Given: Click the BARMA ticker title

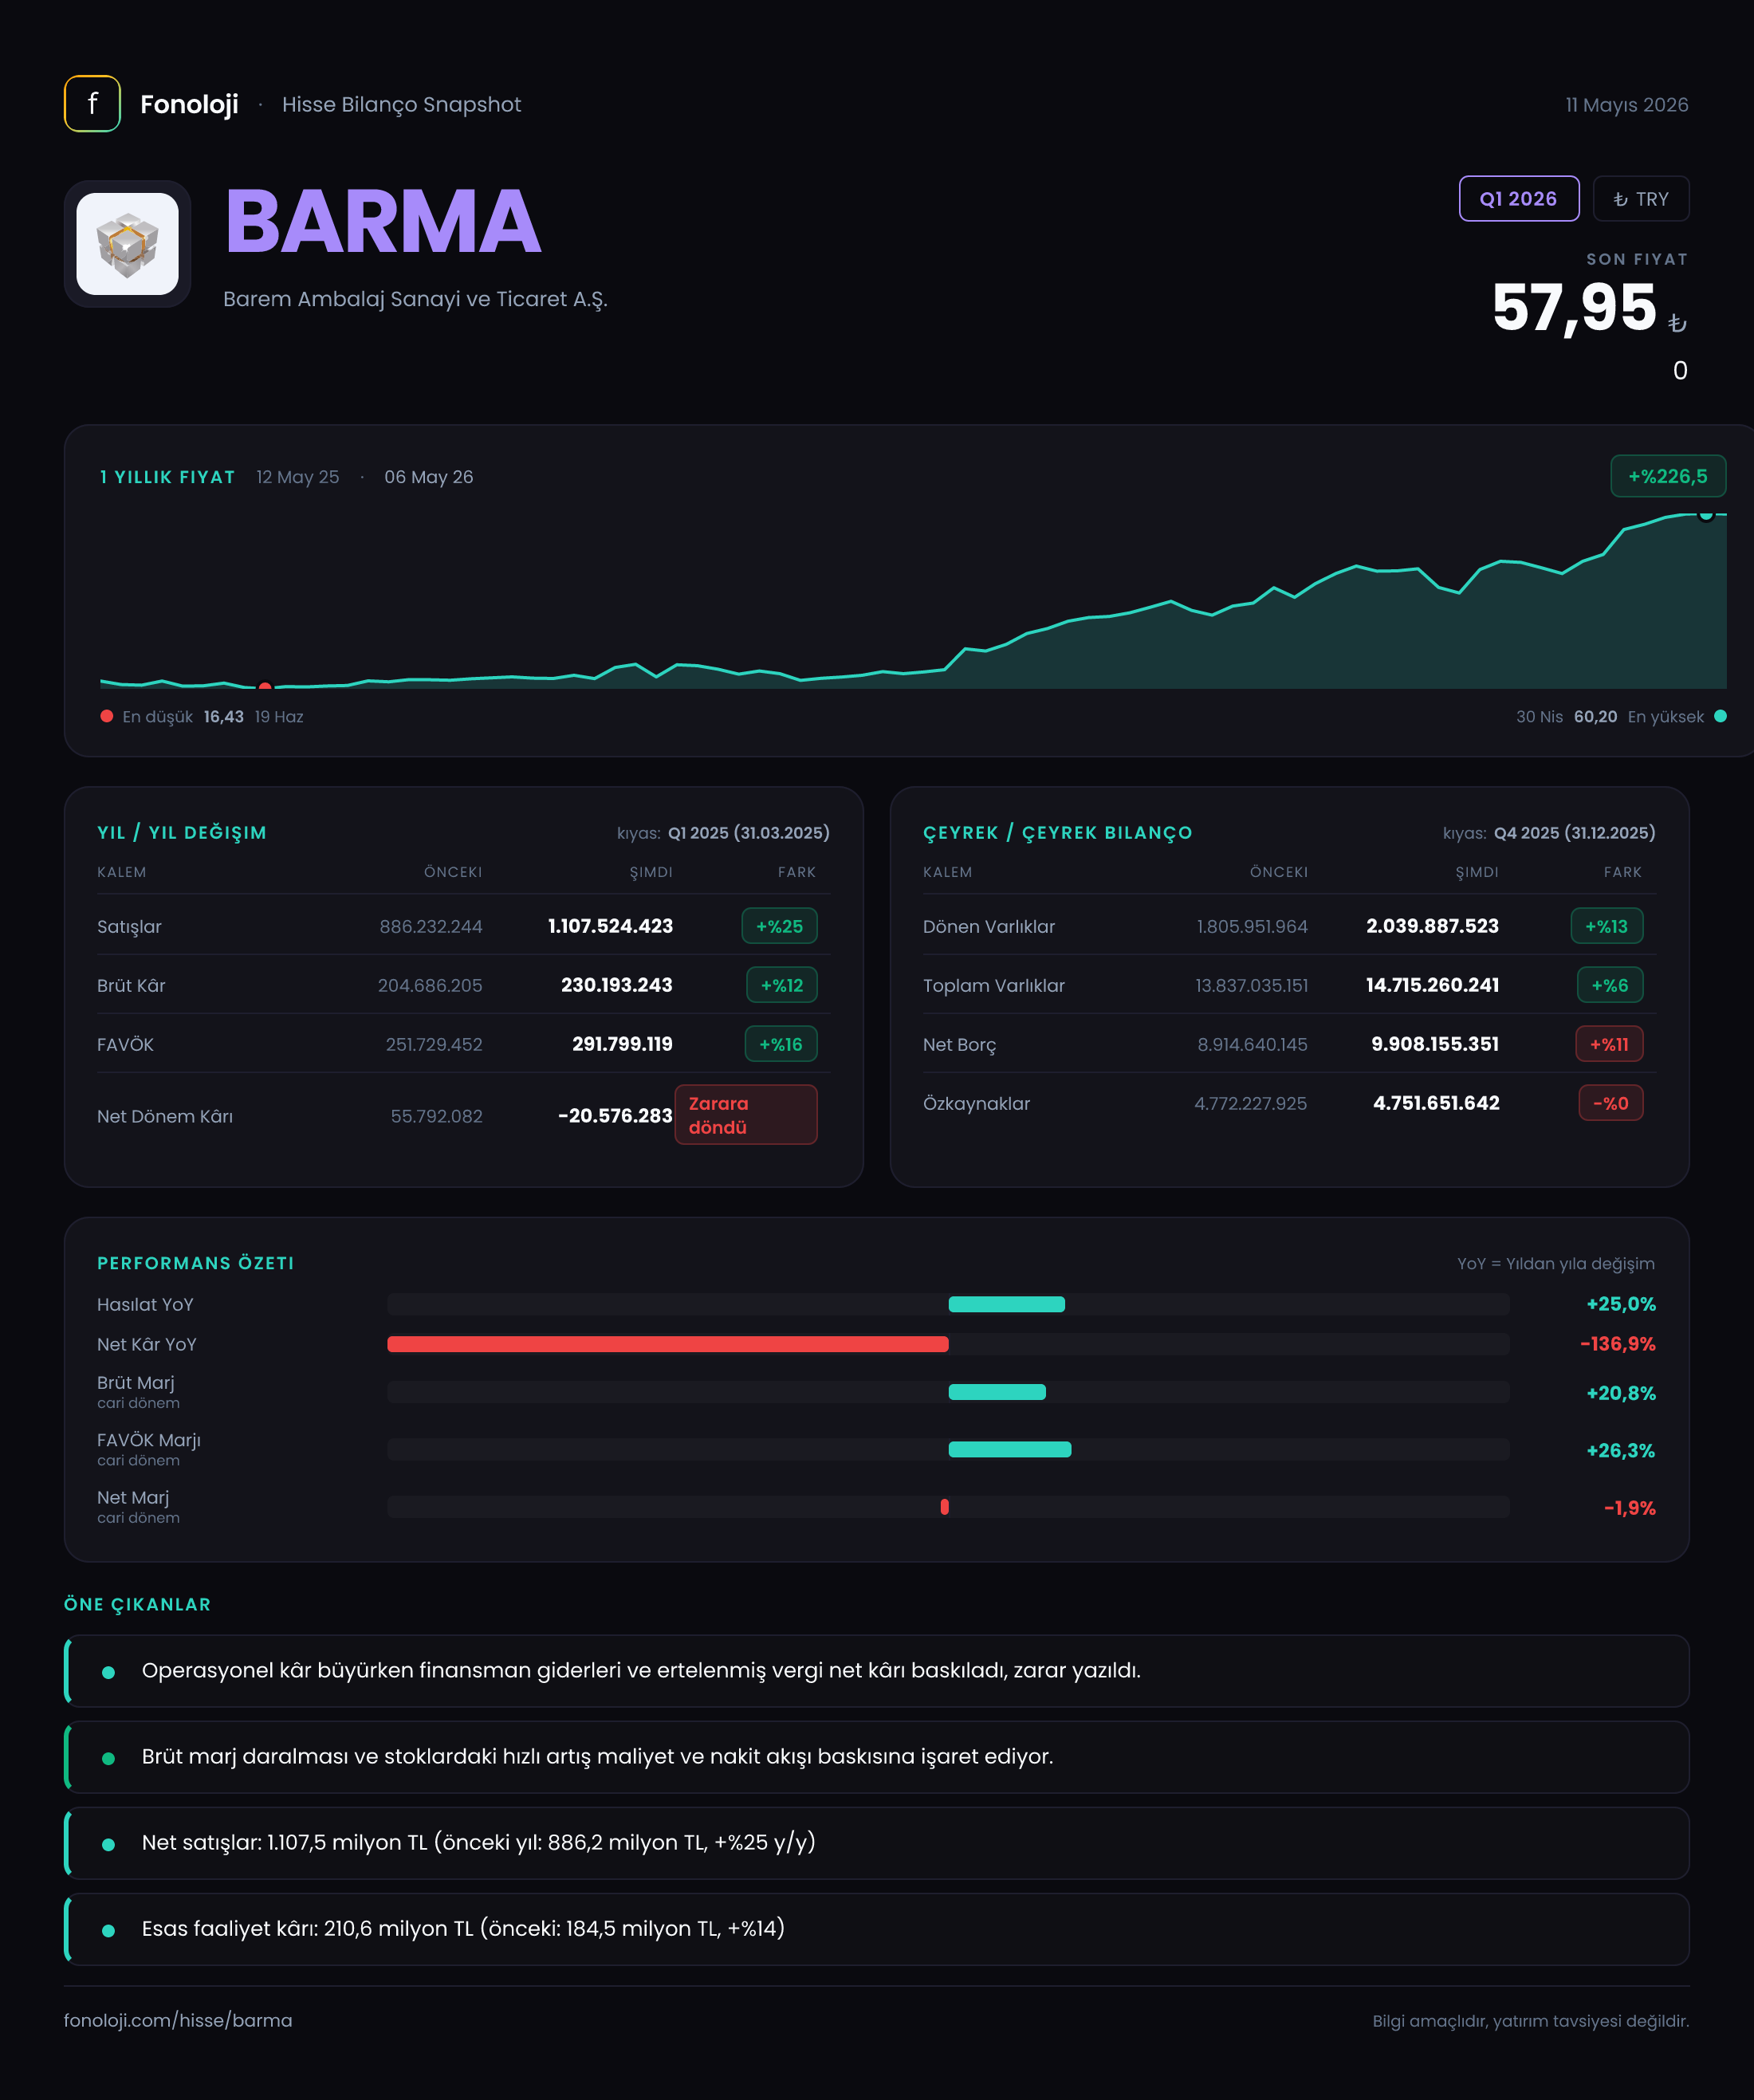Looking at the screenshot, I should point(383,221).
